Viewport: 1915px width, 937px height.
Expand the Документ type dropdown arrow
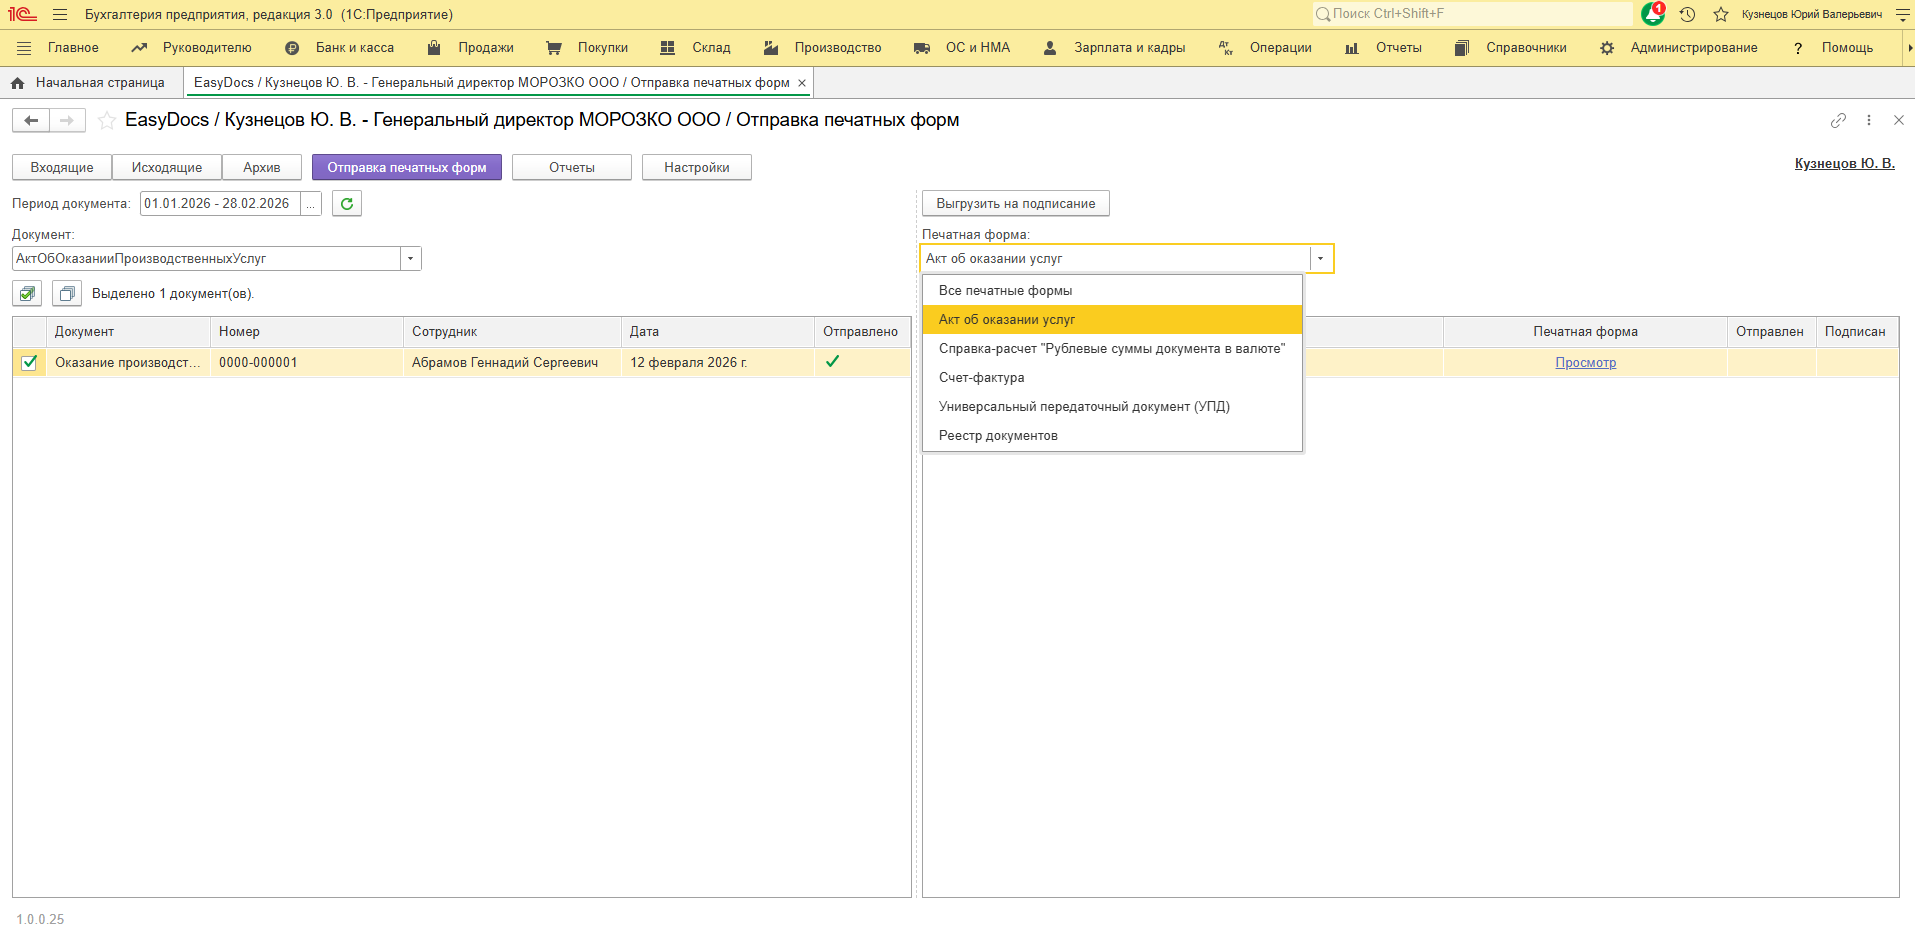point(410,259)
